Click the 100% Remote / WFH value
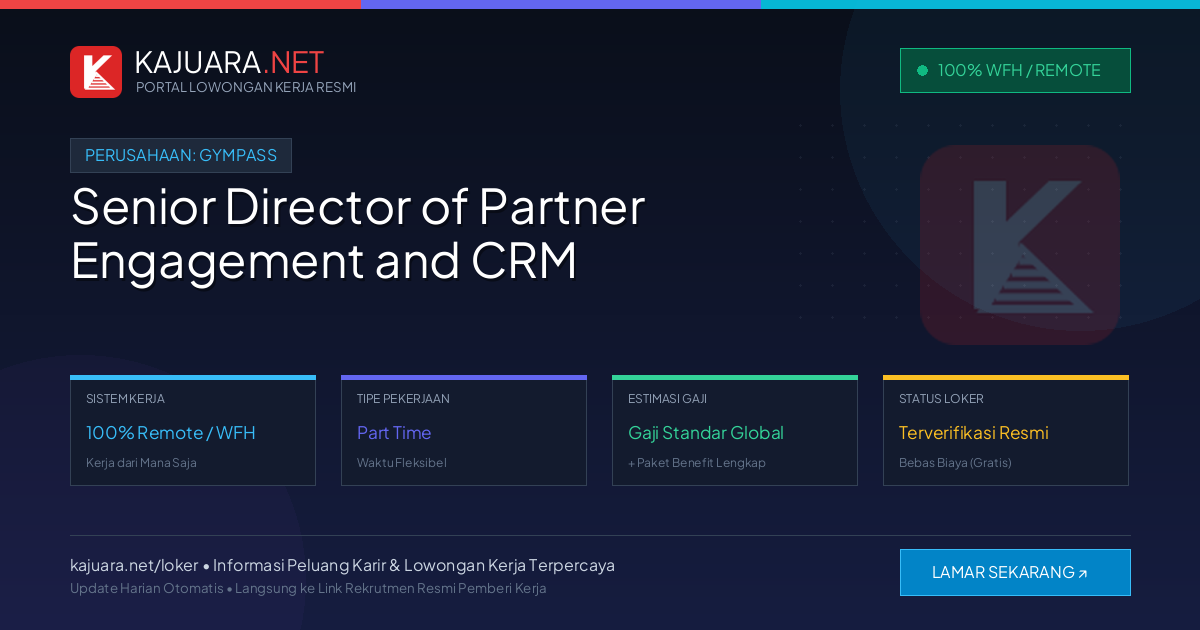The height and width of the screenshot is (630, 1200). pos(171,433)
